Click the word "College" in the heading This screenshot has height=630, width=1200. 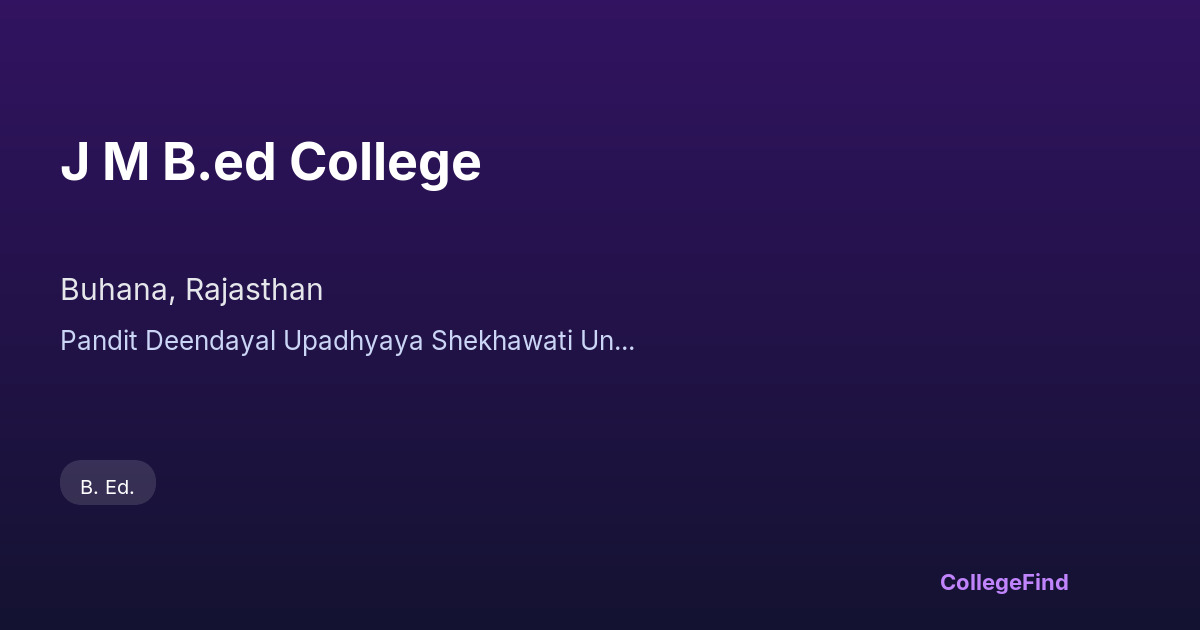coord(385,162)
